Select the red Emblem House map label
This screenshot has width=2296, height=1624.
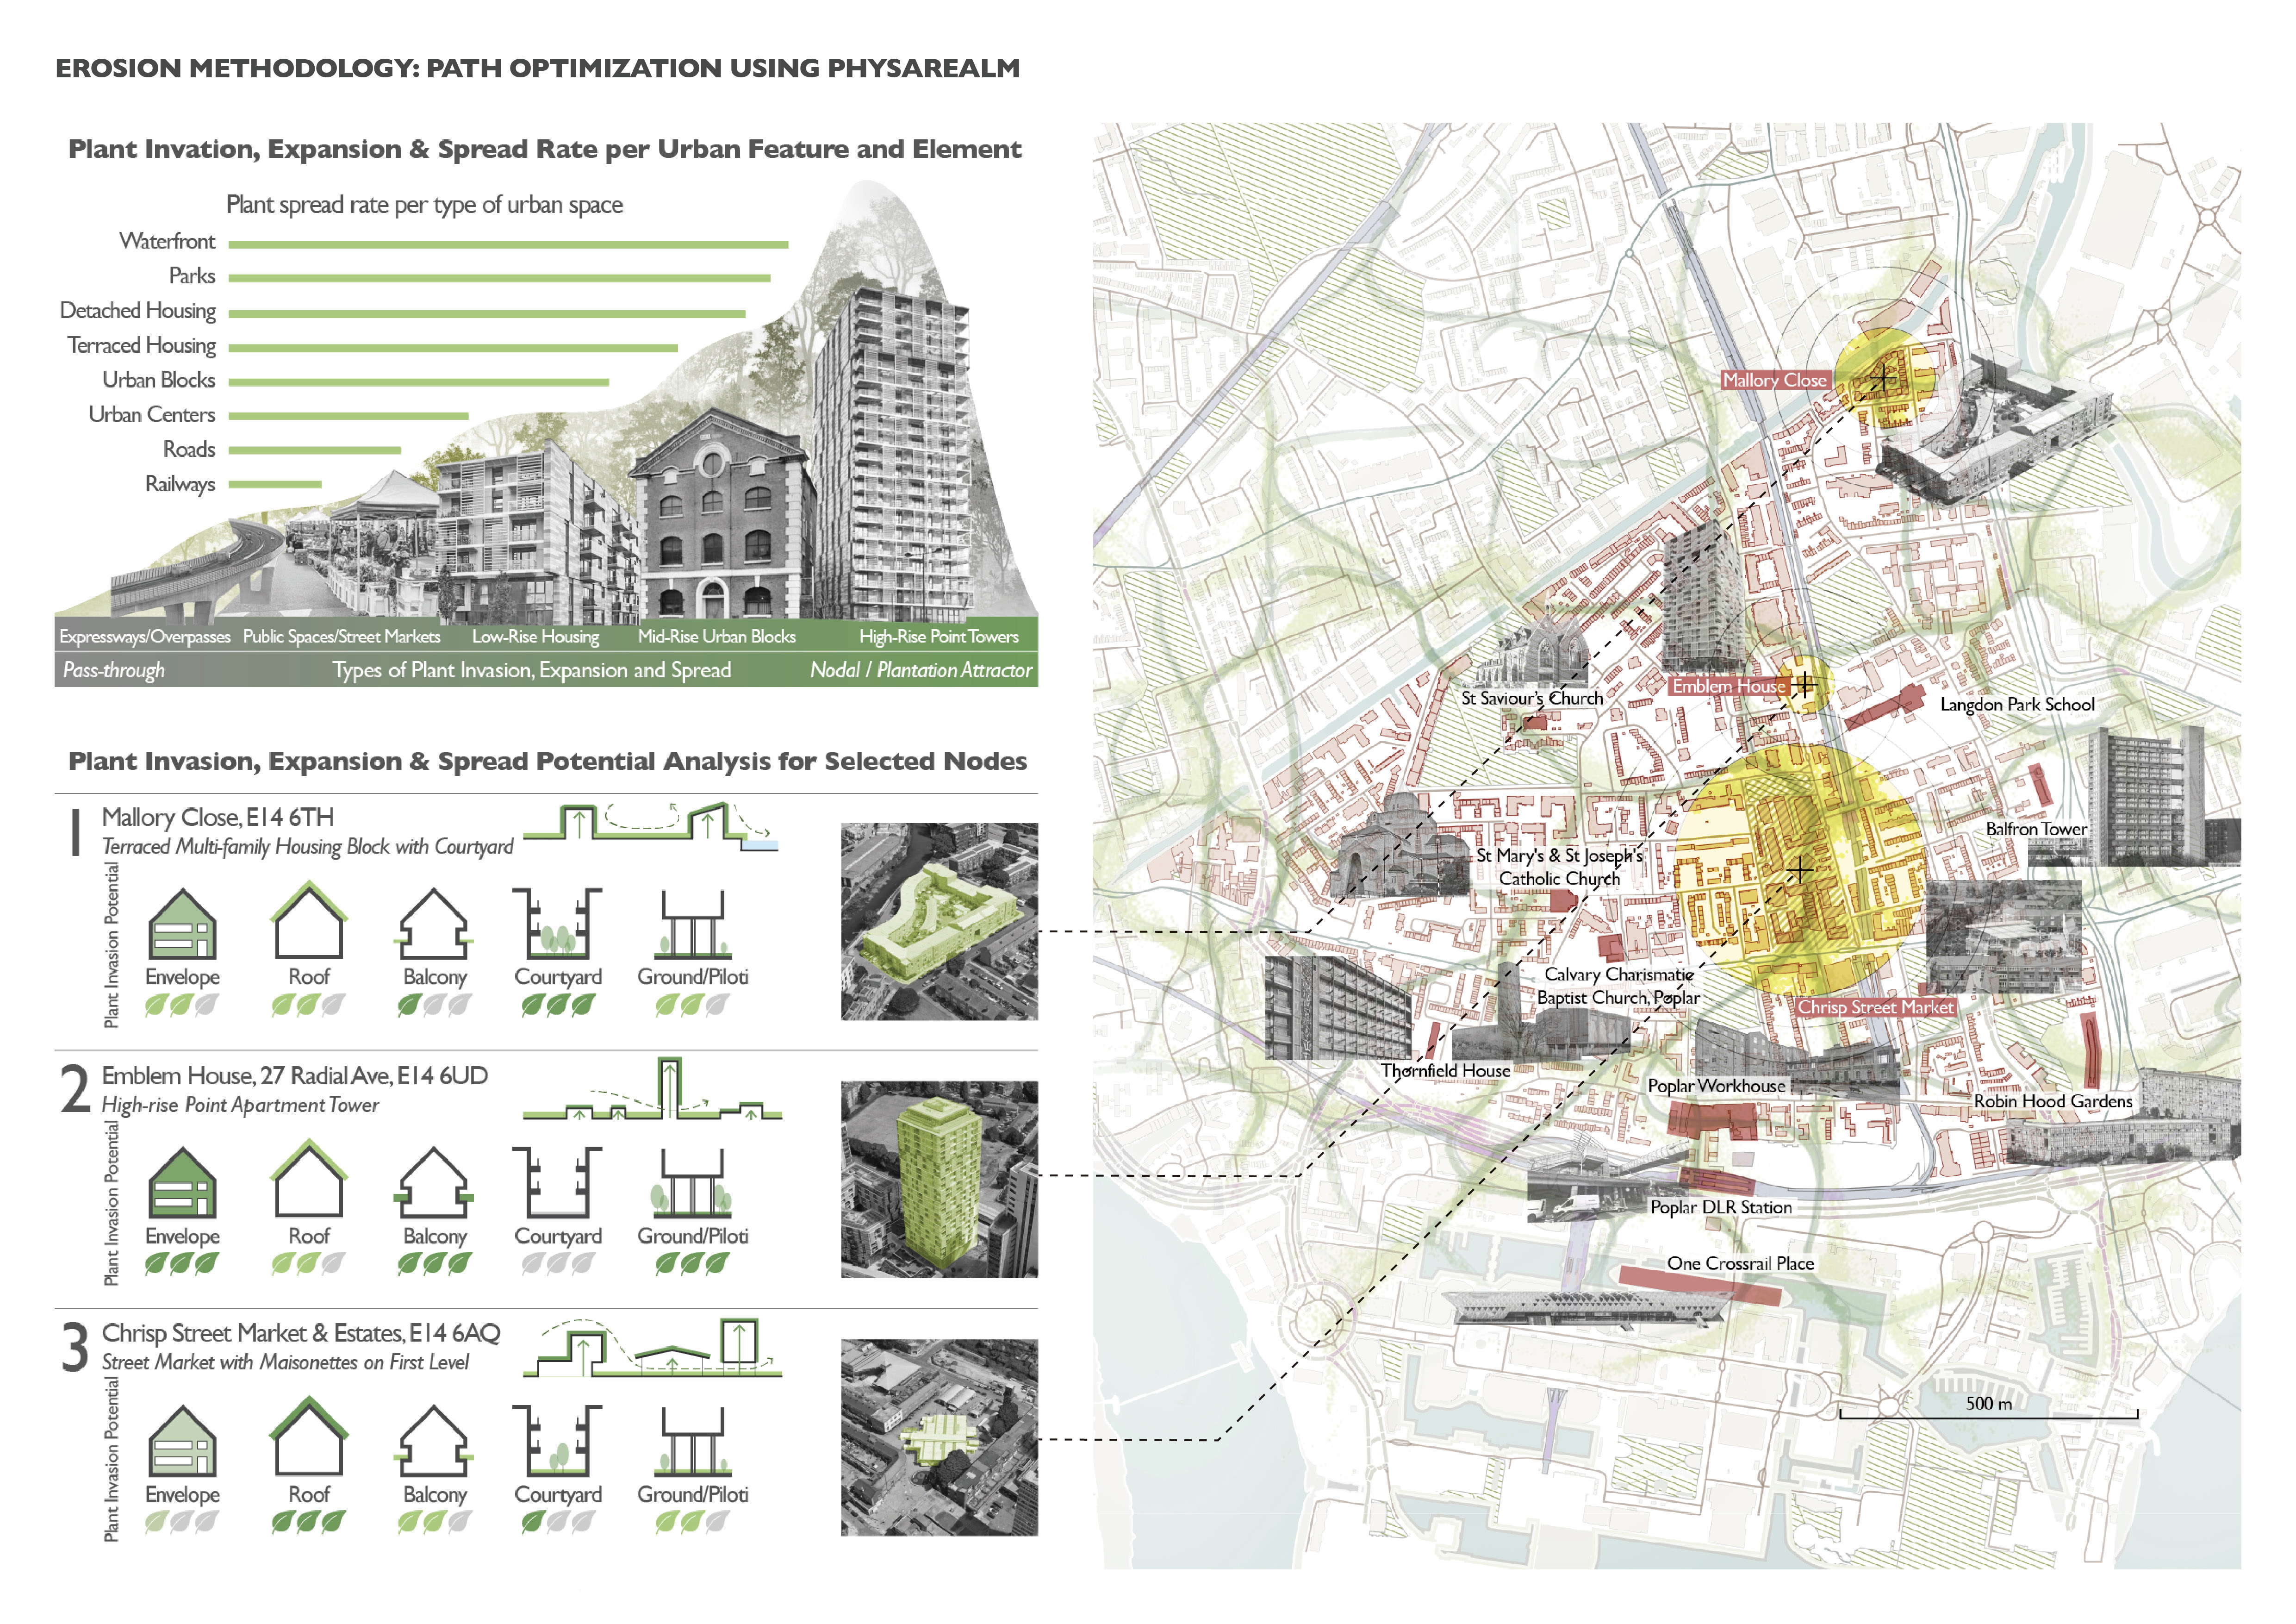coord(1728,686)
